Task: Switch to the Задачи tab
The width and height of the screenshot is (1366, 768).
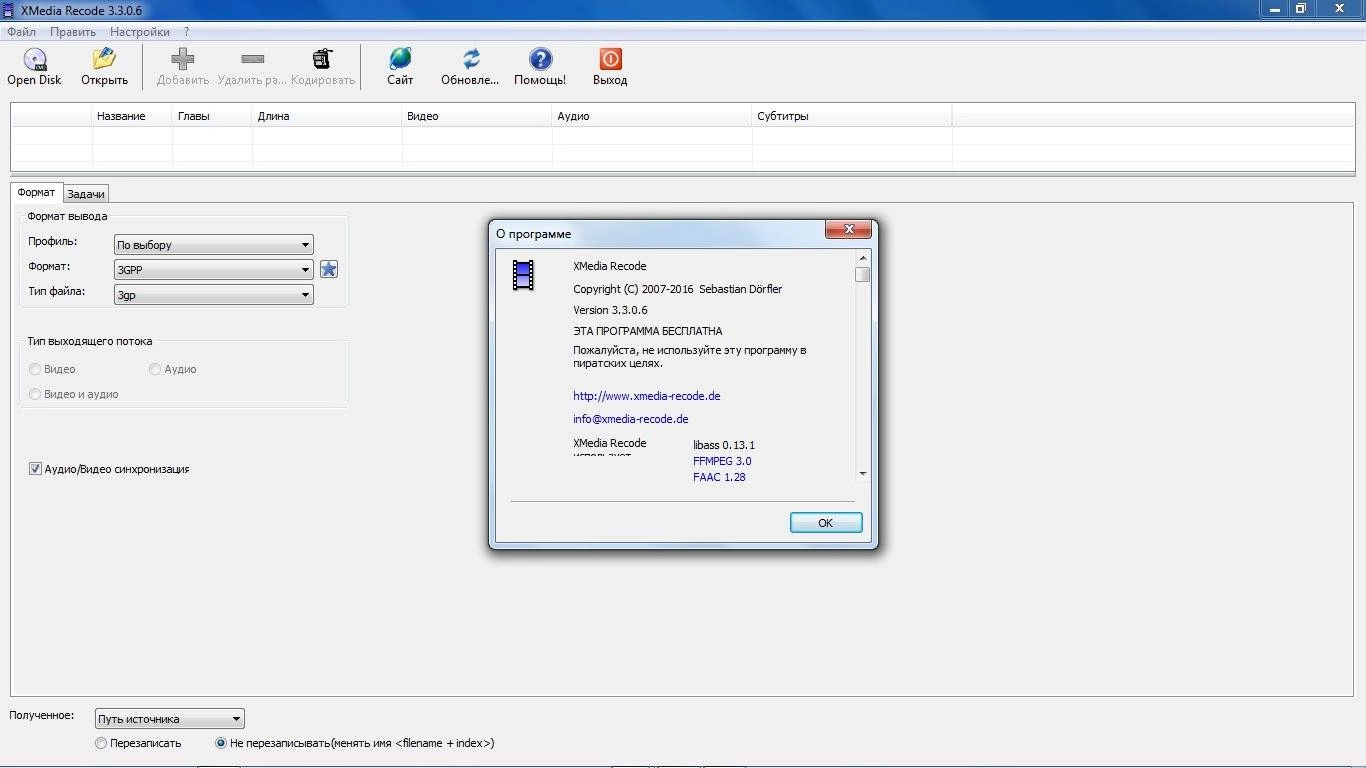Action: click(x=86, y=194)
